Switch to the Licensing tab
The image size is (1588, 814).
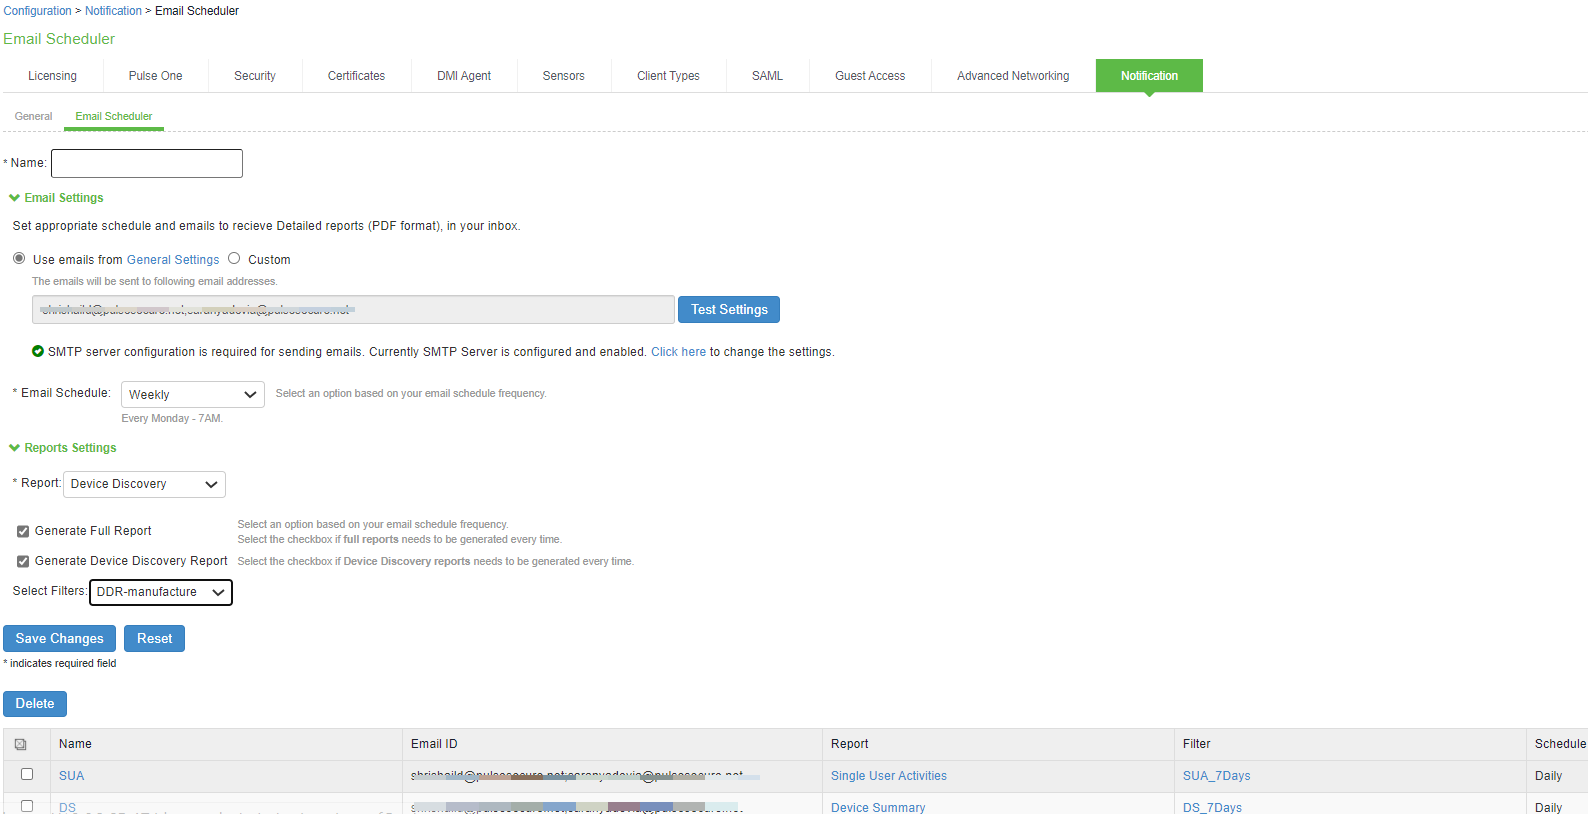tap(52, 76)
